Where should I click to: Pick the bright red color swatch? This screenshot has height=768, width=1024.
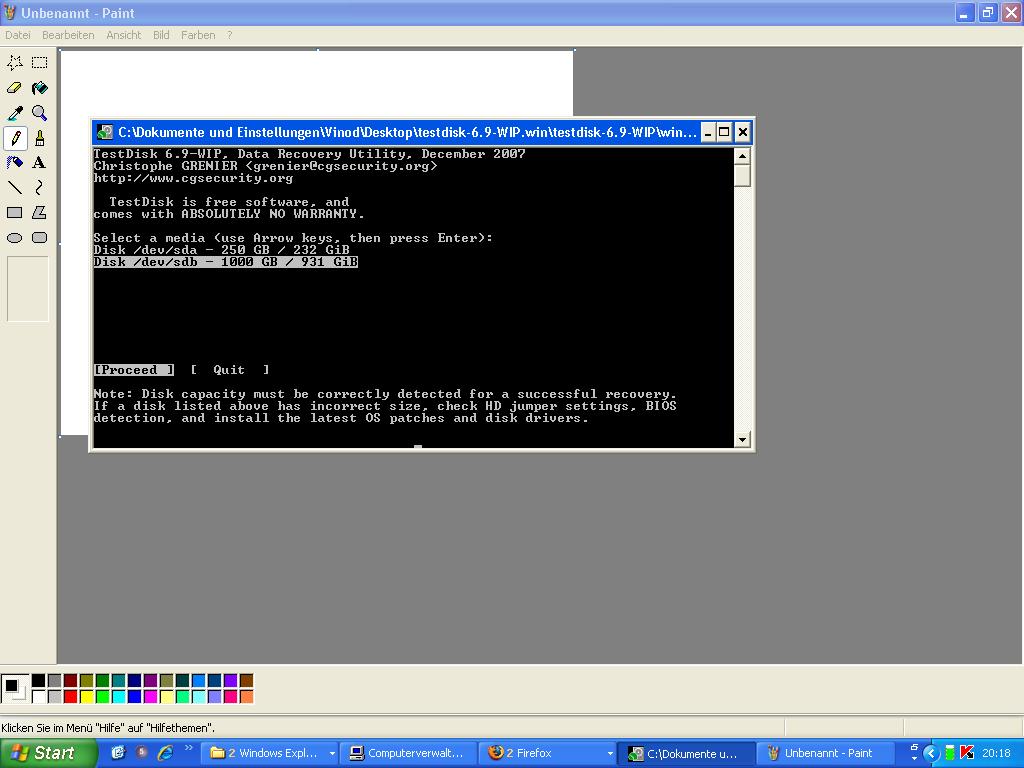pos(71,697)
